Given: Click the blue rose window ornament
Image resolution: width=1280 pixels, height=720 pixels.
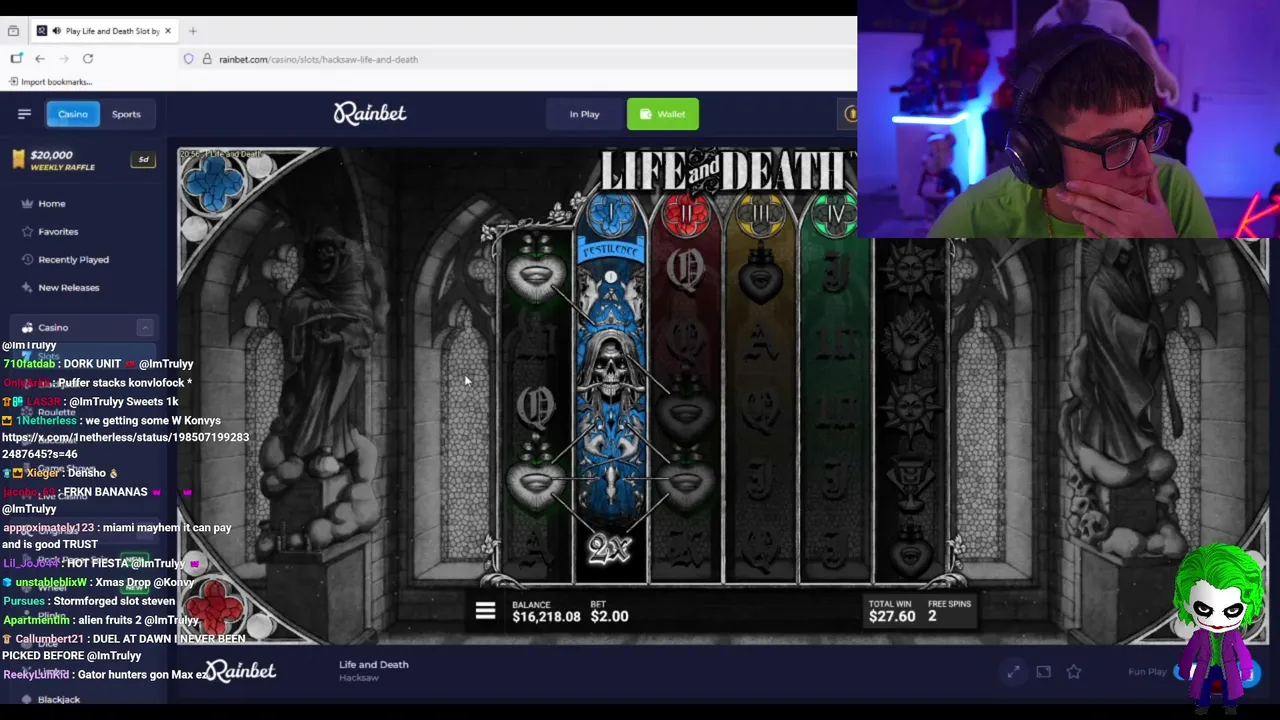Looking at the screenshot, I should tap(213, 185).
